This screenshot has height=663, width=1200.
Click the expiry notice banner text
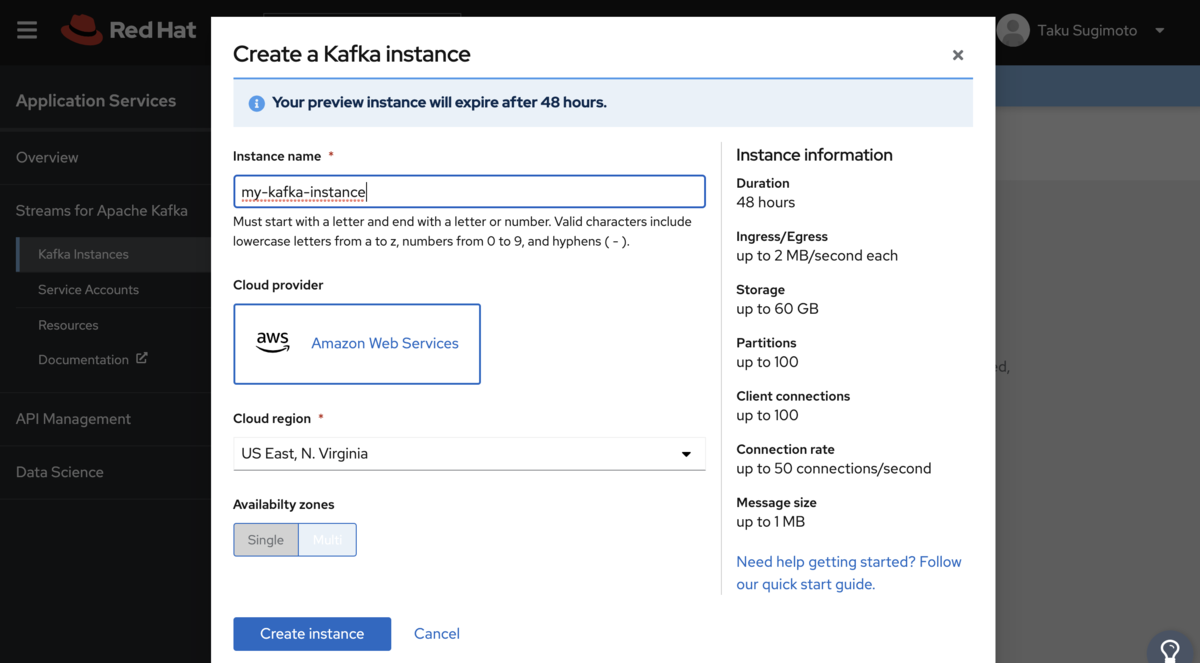point(439,102)
